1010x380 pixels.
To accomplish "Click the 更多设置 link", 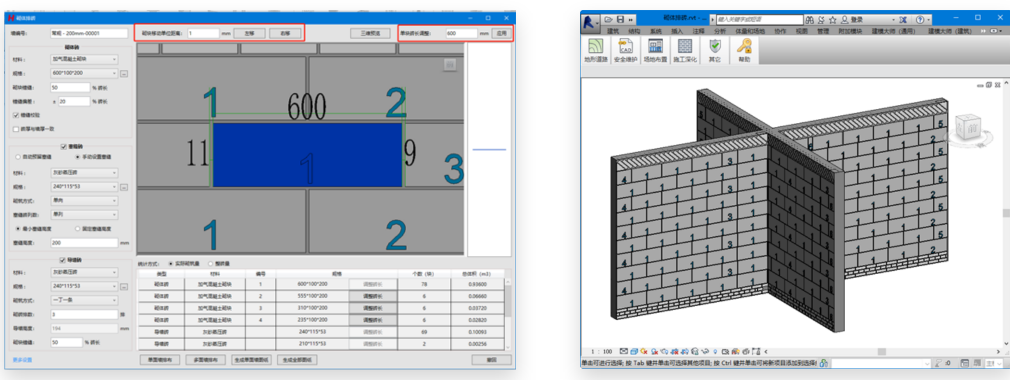I will click(23, 359).
